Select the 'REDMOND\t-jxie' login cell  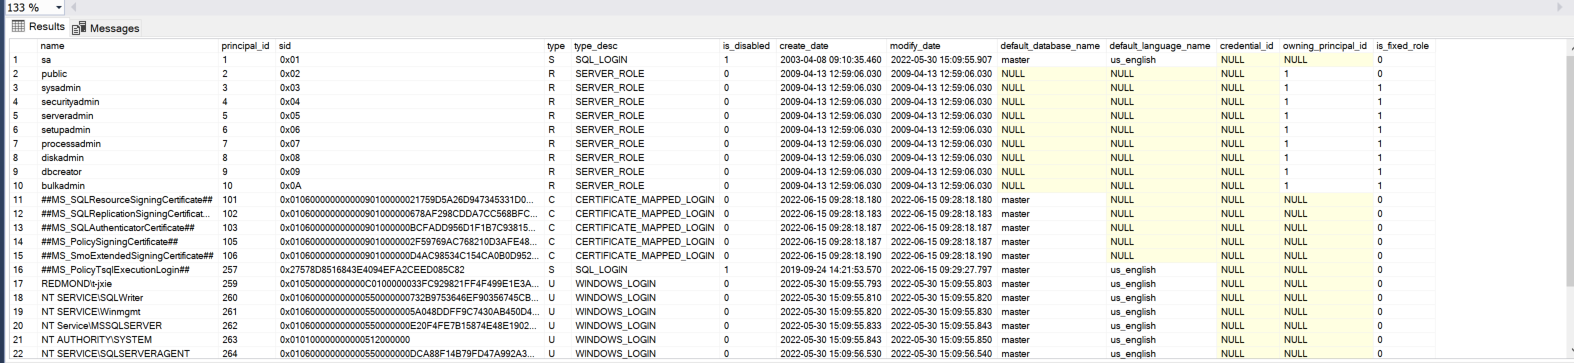tap(128, 284)
